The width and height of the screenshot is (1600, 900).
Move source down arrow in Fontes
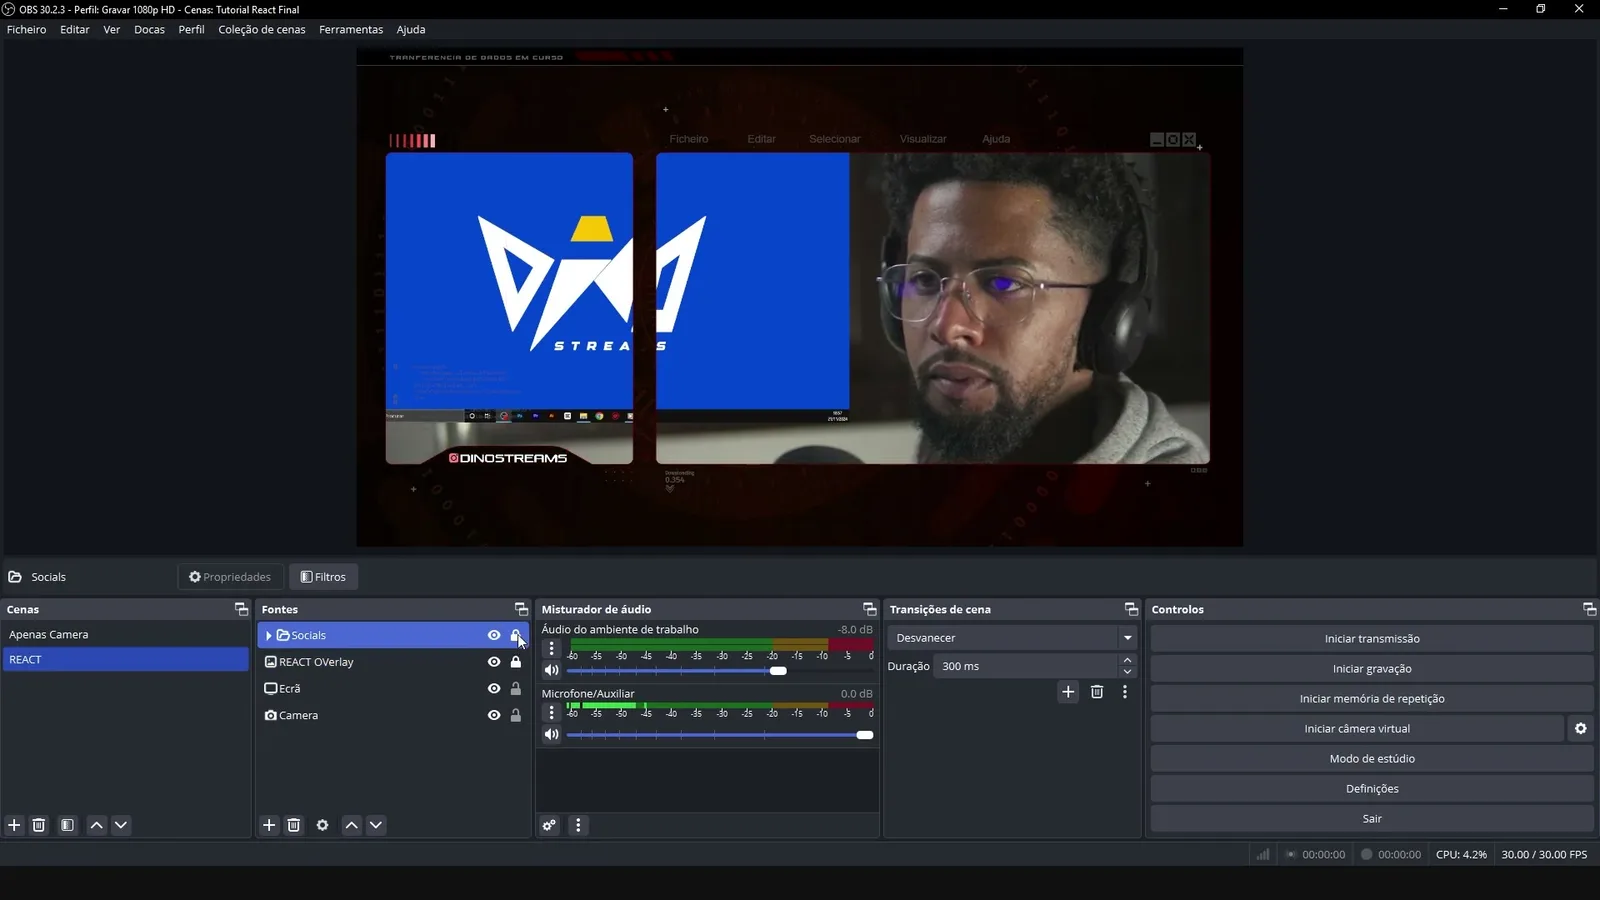376,825
